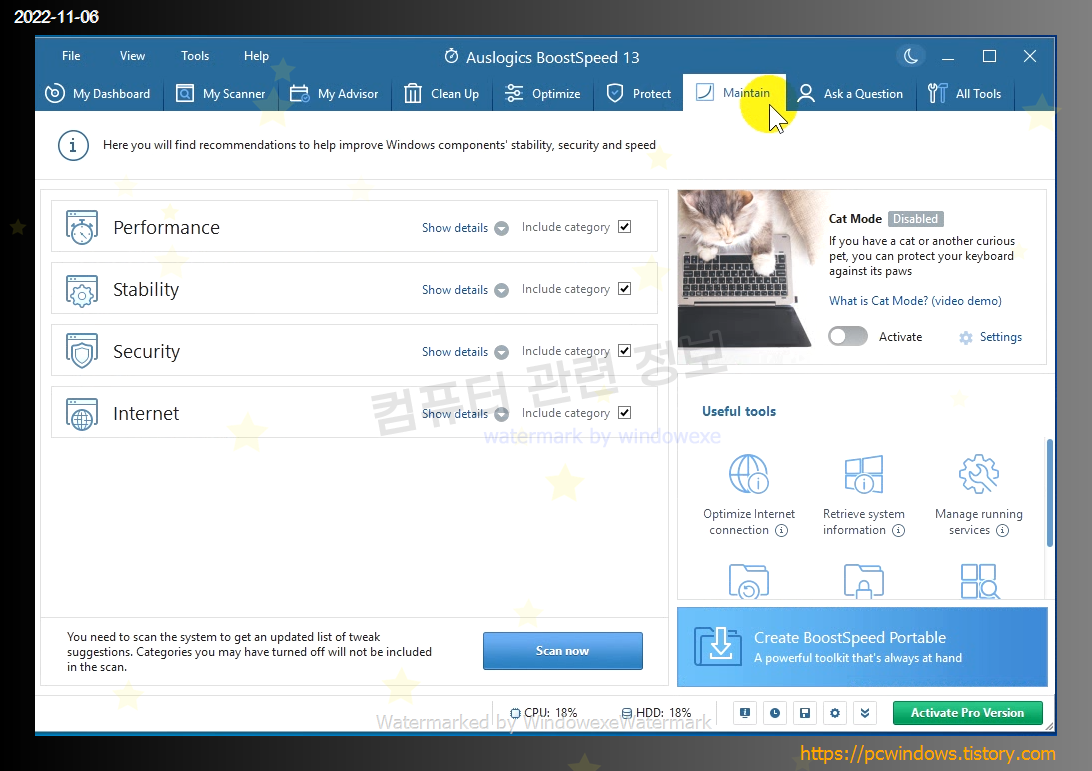Open the View menu
The width and height of the screenshot is (1092, 771).
point(132,56)
